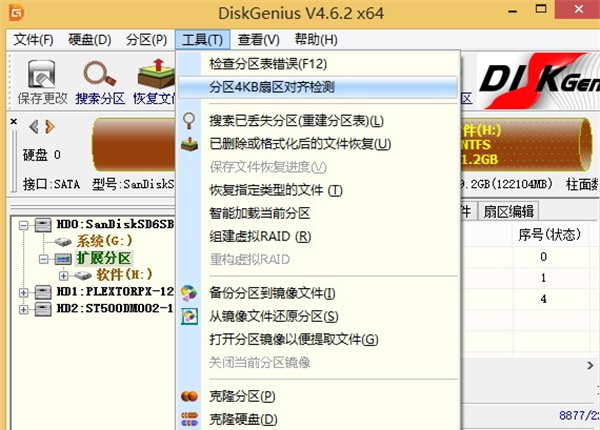Go to the next disk with the right arrow

[50, 127]
